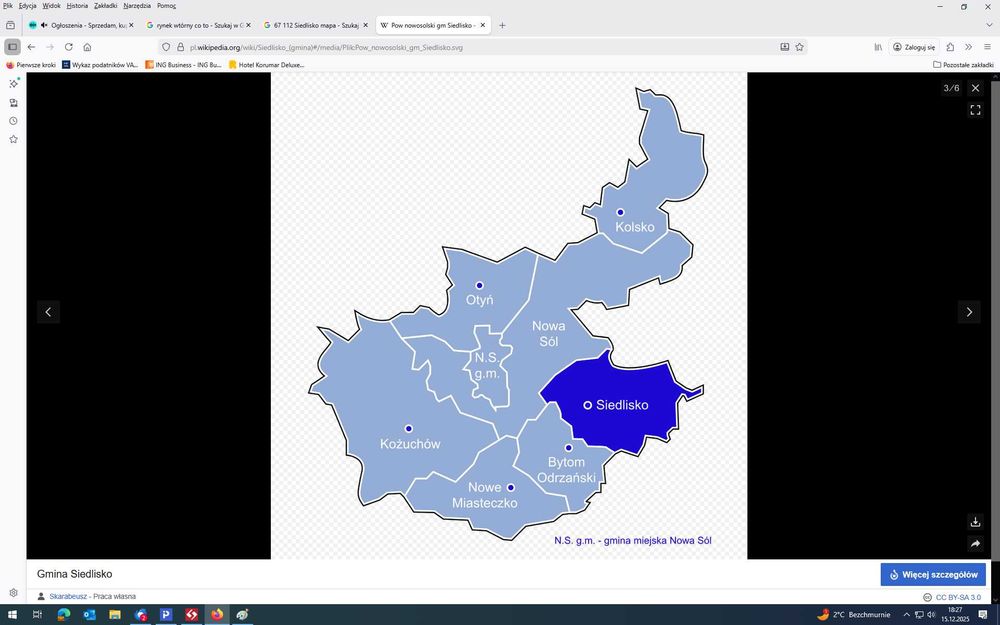Switch to rynek wtórny co to tab
1000x625 pixels.
tap(198, 25)
